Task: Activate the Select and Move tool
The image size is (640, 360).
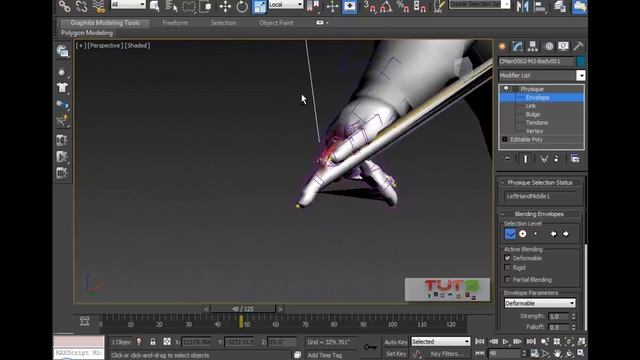Action: [225, 7]
